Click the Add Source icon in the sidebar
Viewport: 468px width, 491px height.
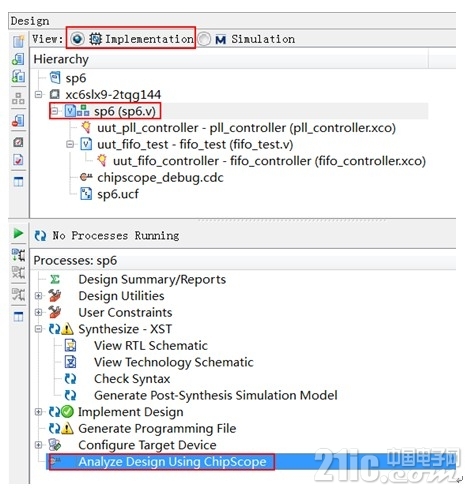pos(18,59)
